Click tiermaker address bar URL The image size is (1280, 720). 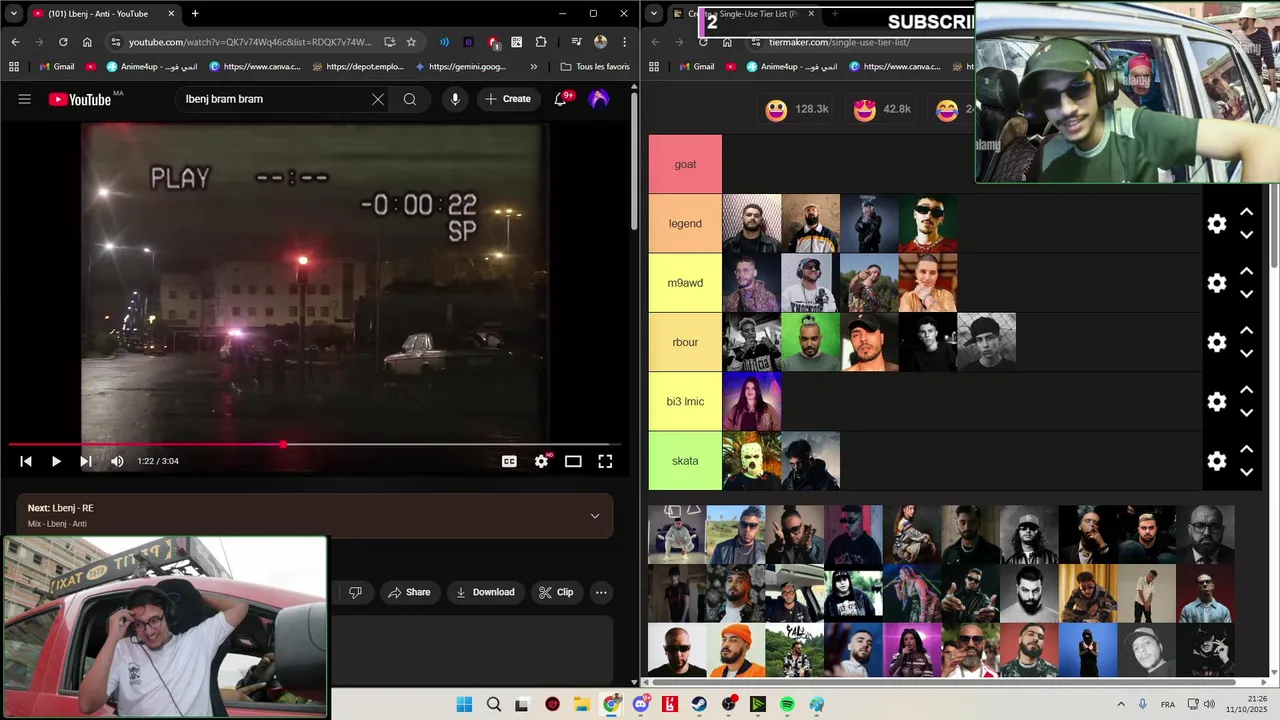pos(838,42)
